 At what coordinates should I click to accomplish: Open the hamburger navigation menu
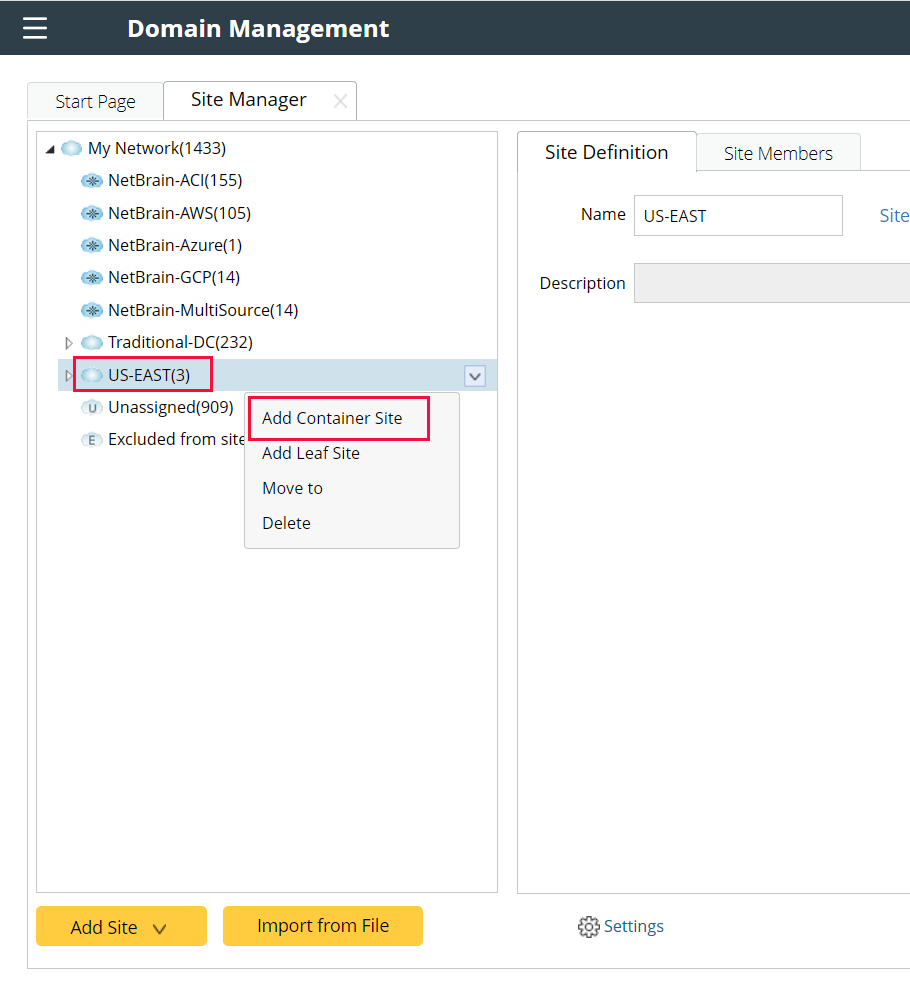[34, 28]
